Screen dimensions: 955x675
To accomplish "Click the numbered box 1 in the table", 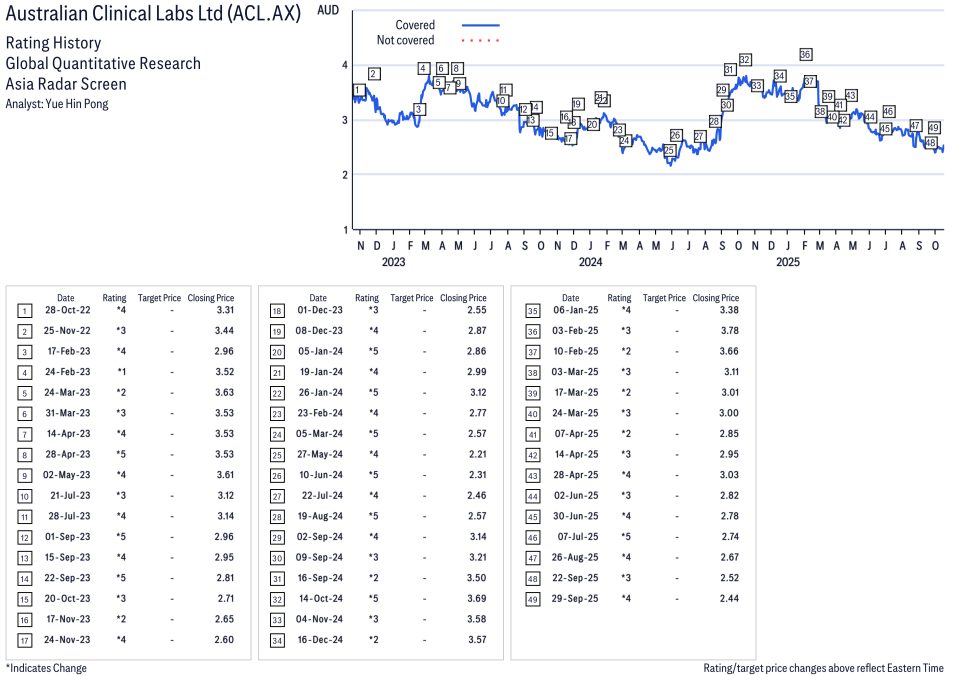I will pos(24,311).
